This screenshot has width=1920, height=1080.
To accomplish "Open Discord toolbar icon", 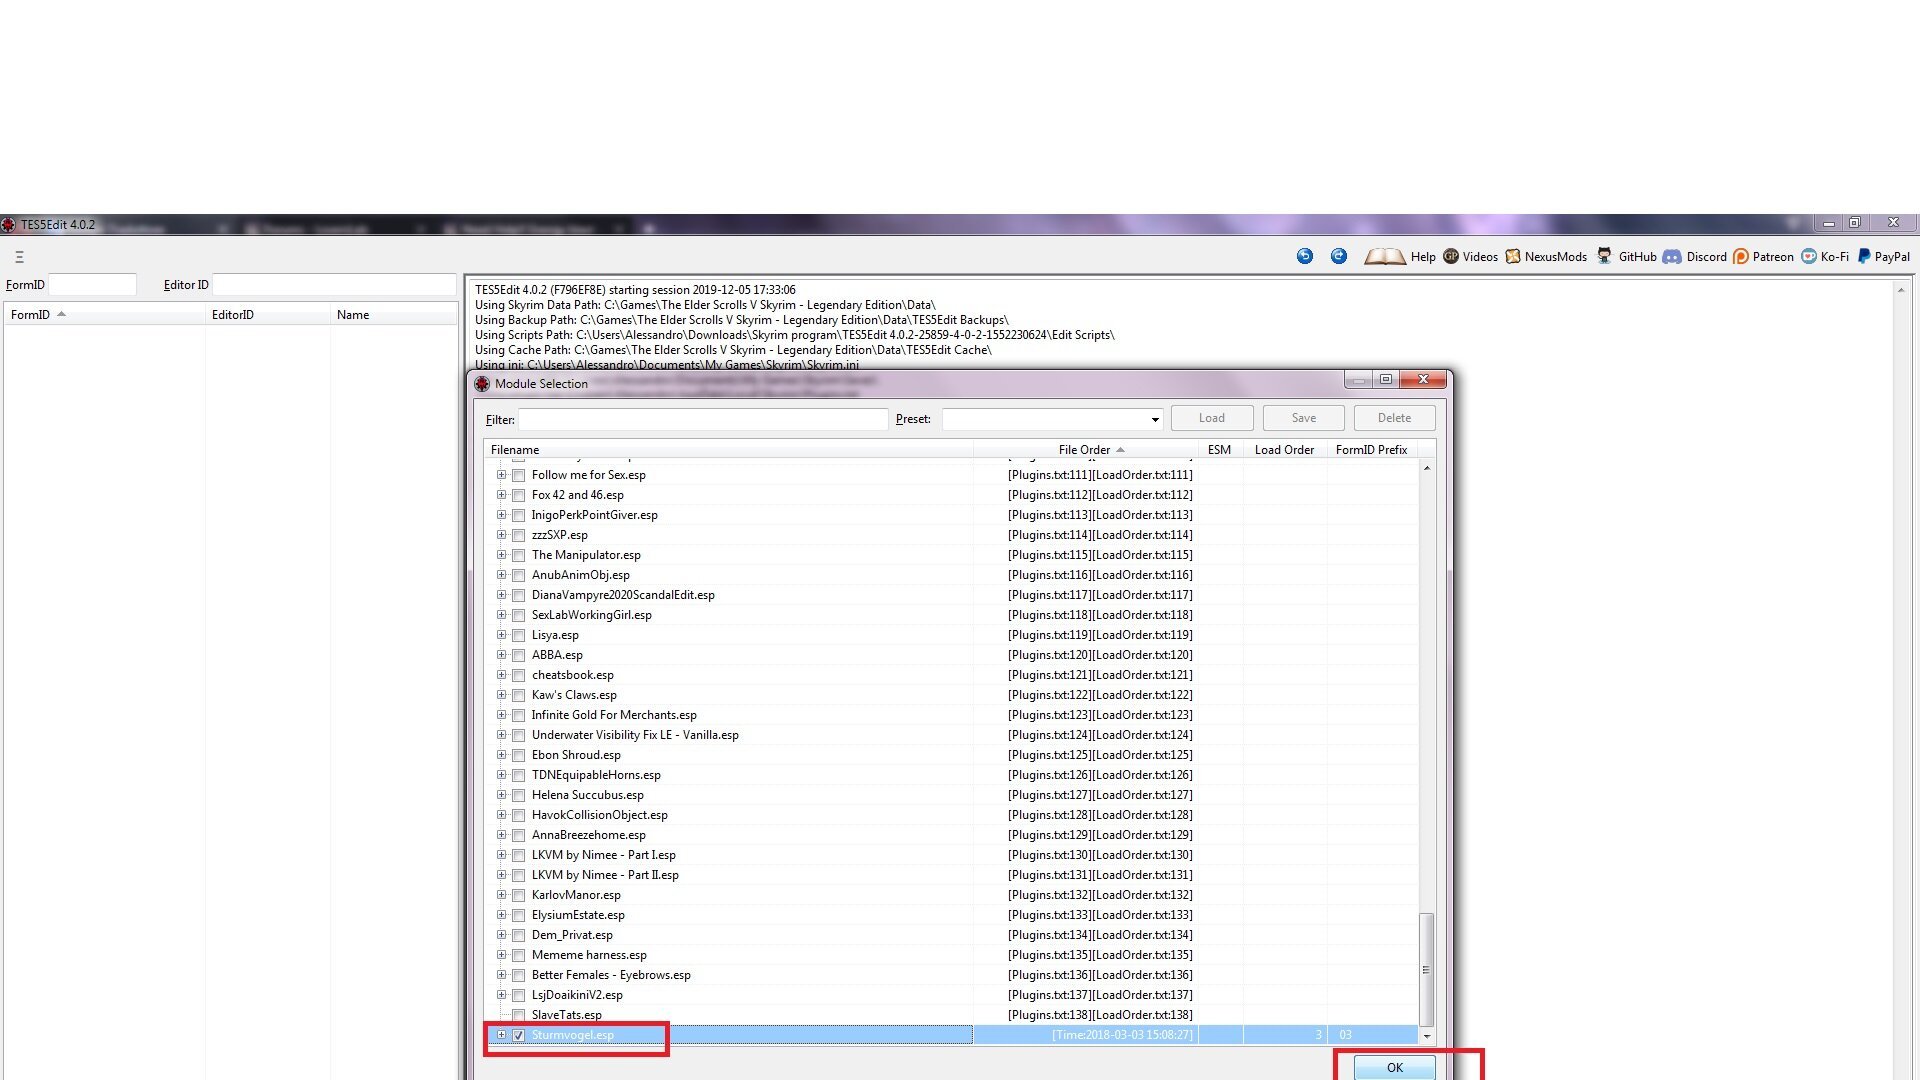I will 1672,257.
